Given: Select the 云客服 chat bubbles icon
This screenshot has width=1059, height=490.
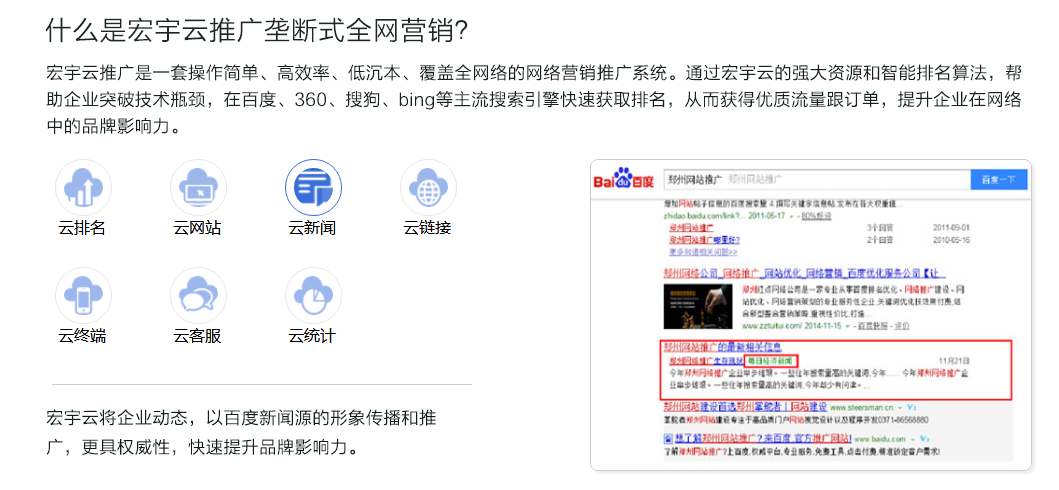Looking at the screenshot, I should pos(198,296).
